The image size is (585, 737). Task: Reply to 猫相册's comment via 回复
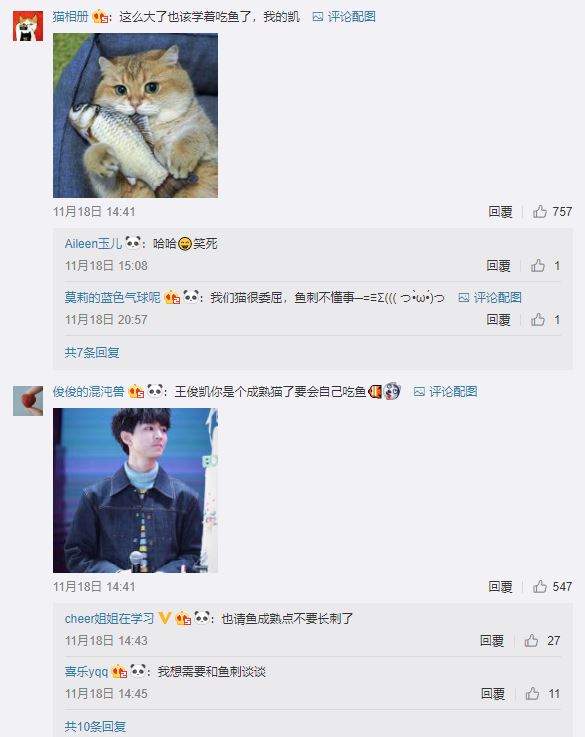coord(500,212)
